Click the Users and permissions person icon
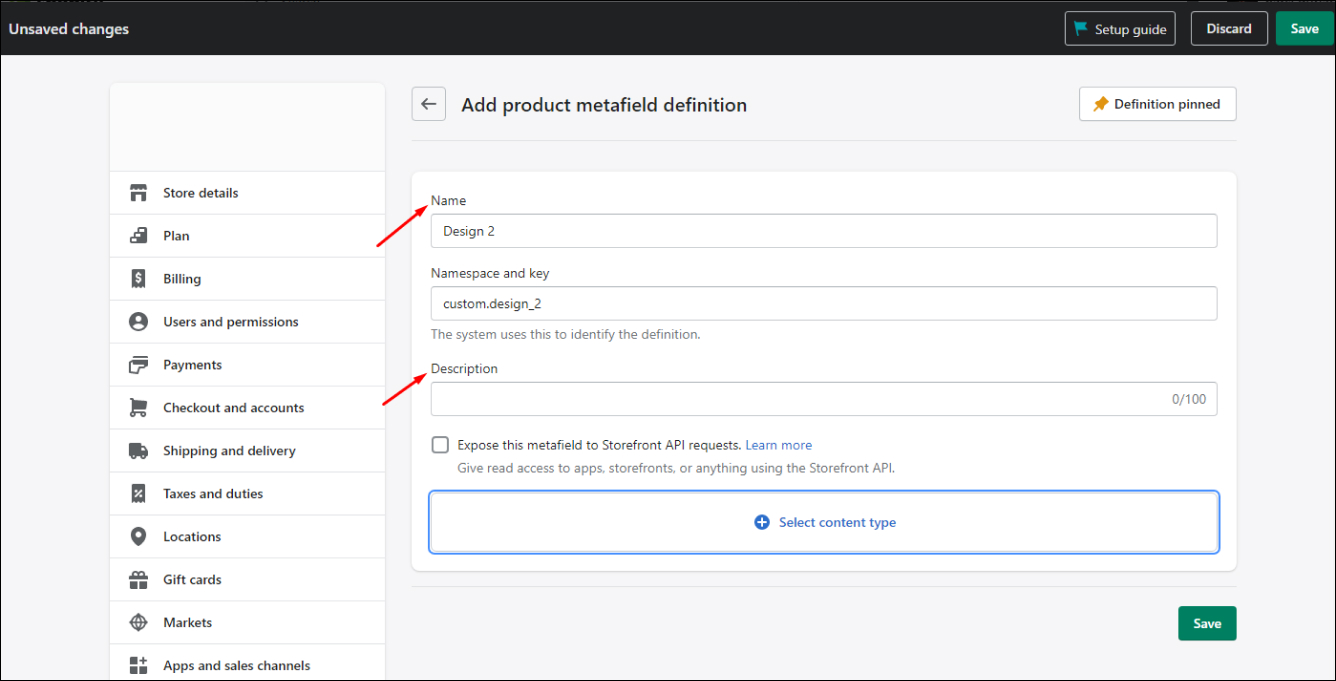This screenshot has width=1336, height=681. click(x=139, y=322)
